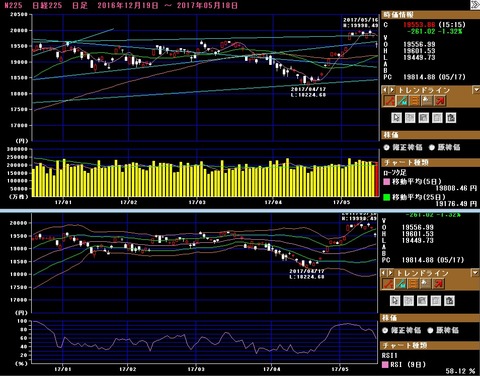Click the green 移動平均(25日) color swatch
The height and width of the screenshot is (376, 480).
point(386,197)
